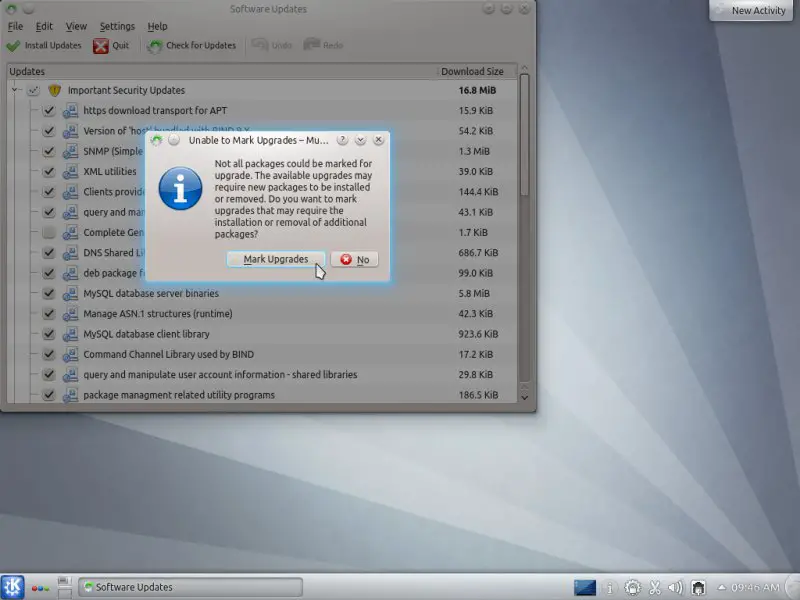800x600 pixels.
Task: Uncheck MySQL database client library checkbox
Action: [49, 334]
